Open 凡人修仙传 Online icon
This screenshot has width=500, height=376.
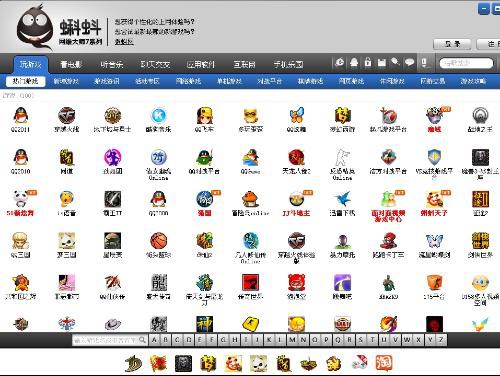250,241
